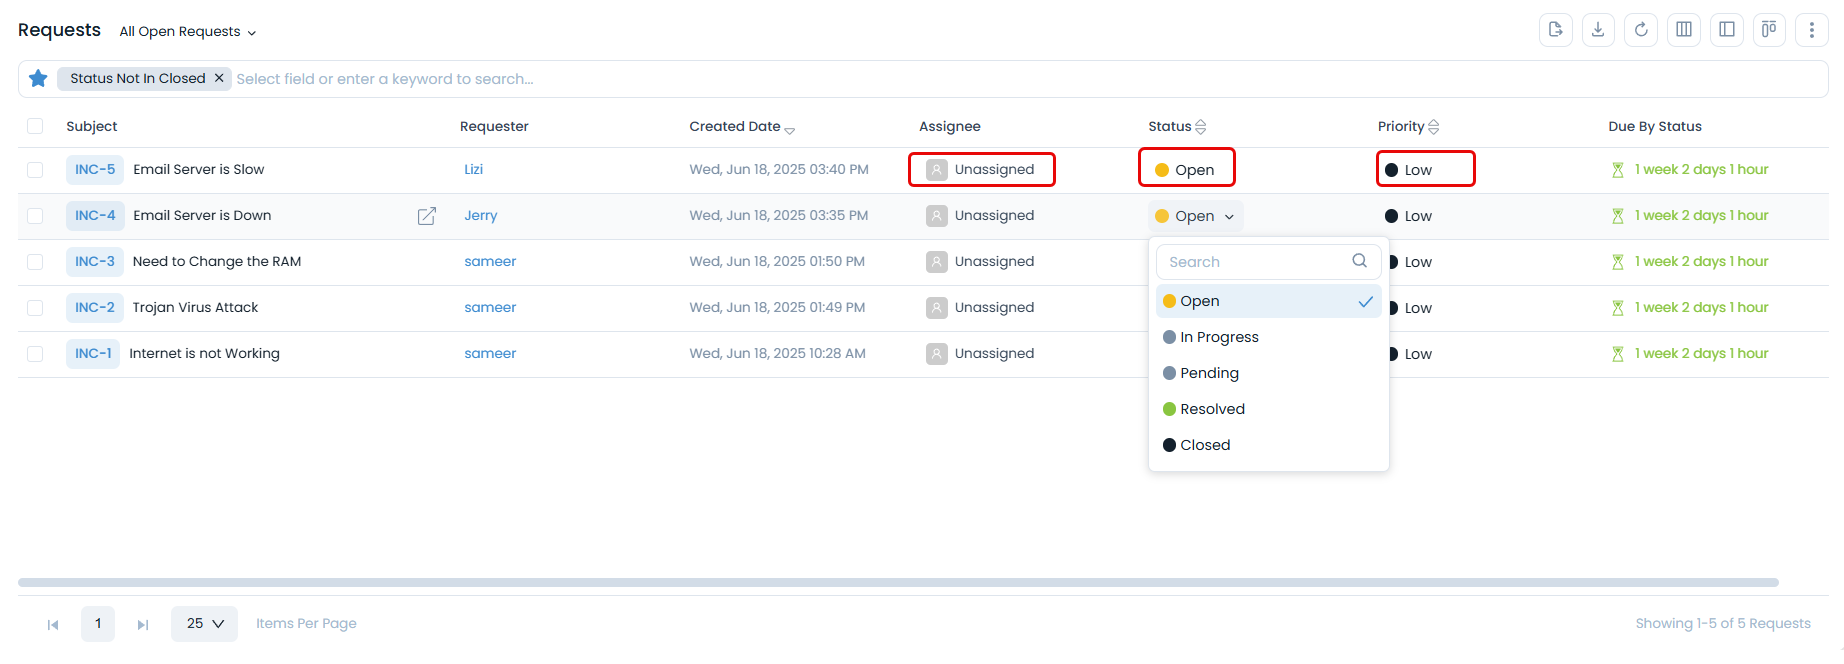Viewport: 1844px width, 664px height.
Task: Click the hourglass icon in INC-5 row
Action: coord(1618,170)
